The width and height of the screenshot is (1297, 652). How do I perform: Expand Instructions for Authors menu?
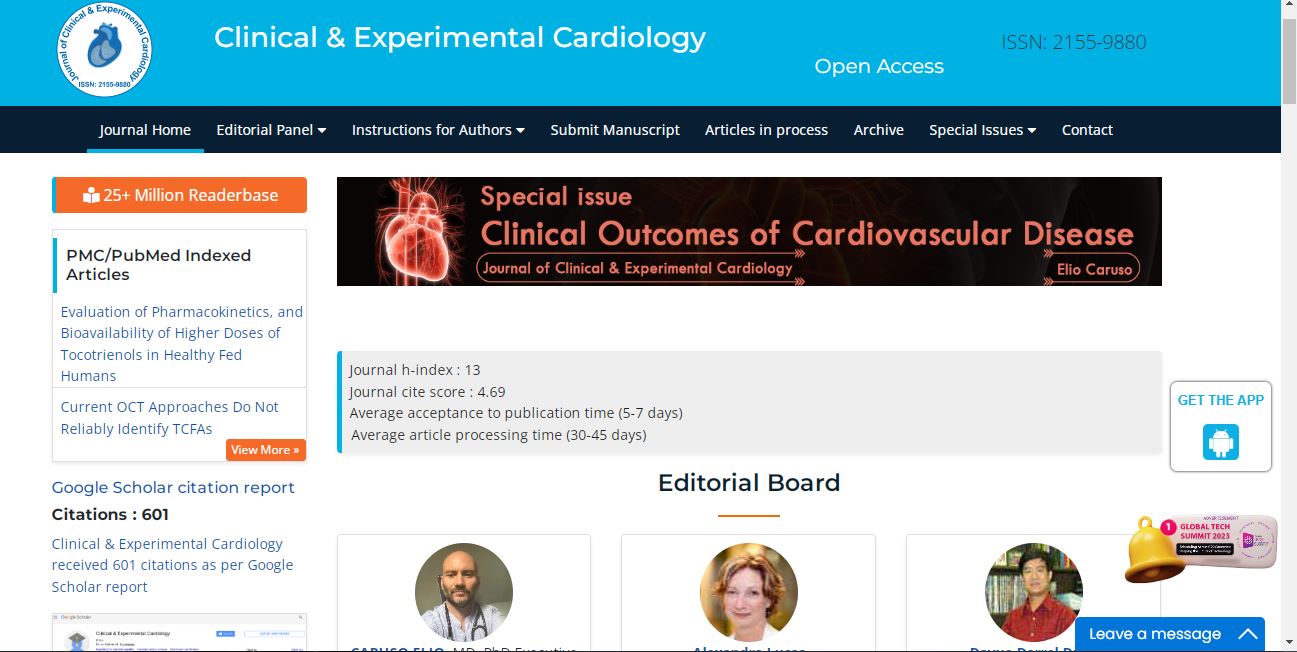pyautogui.click(x=438, y=130)
